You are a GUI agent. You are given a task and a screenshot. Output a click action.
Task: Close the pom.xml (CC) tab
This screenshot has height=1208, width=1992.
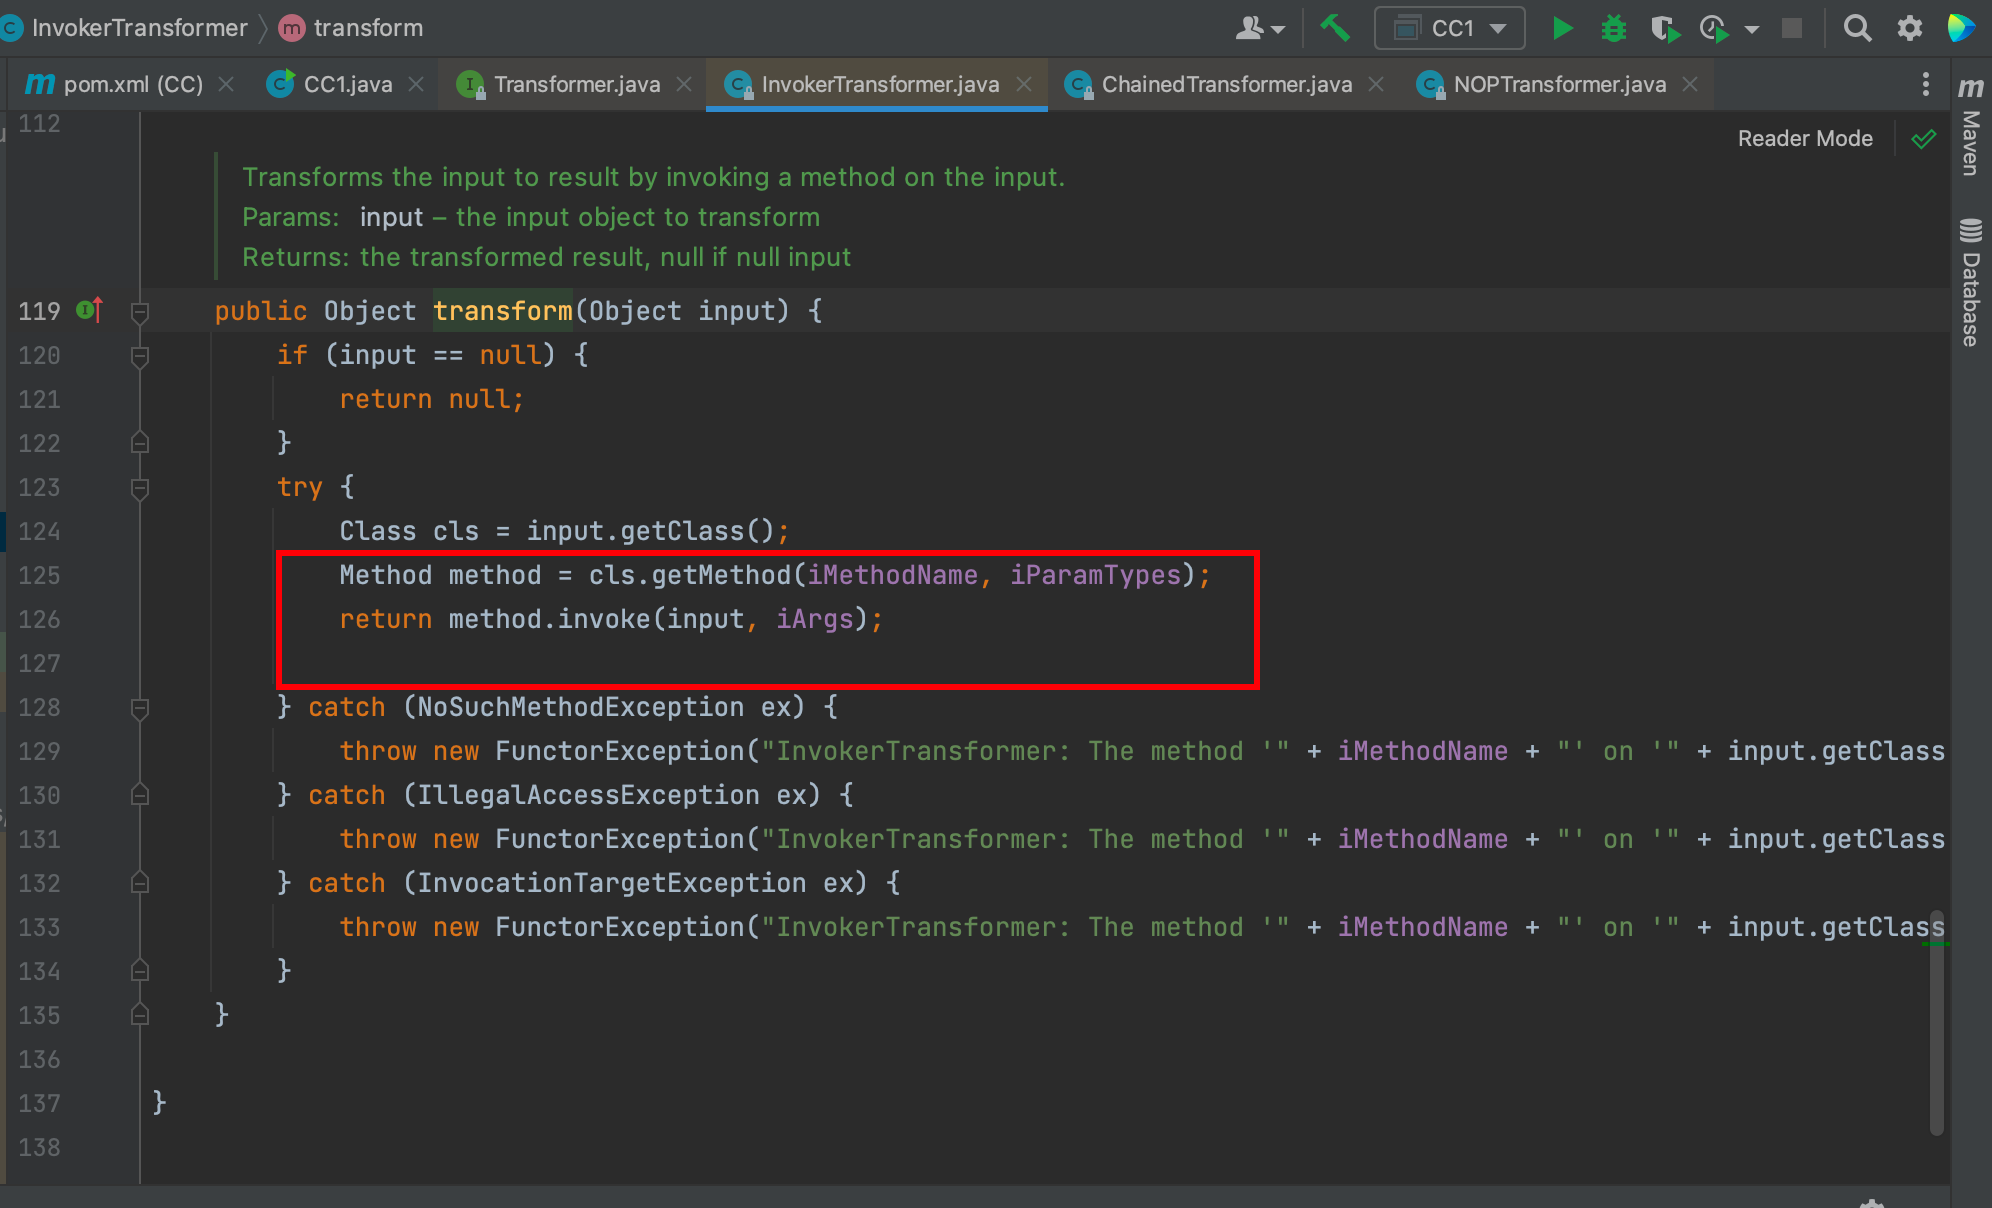click(227, 84)
